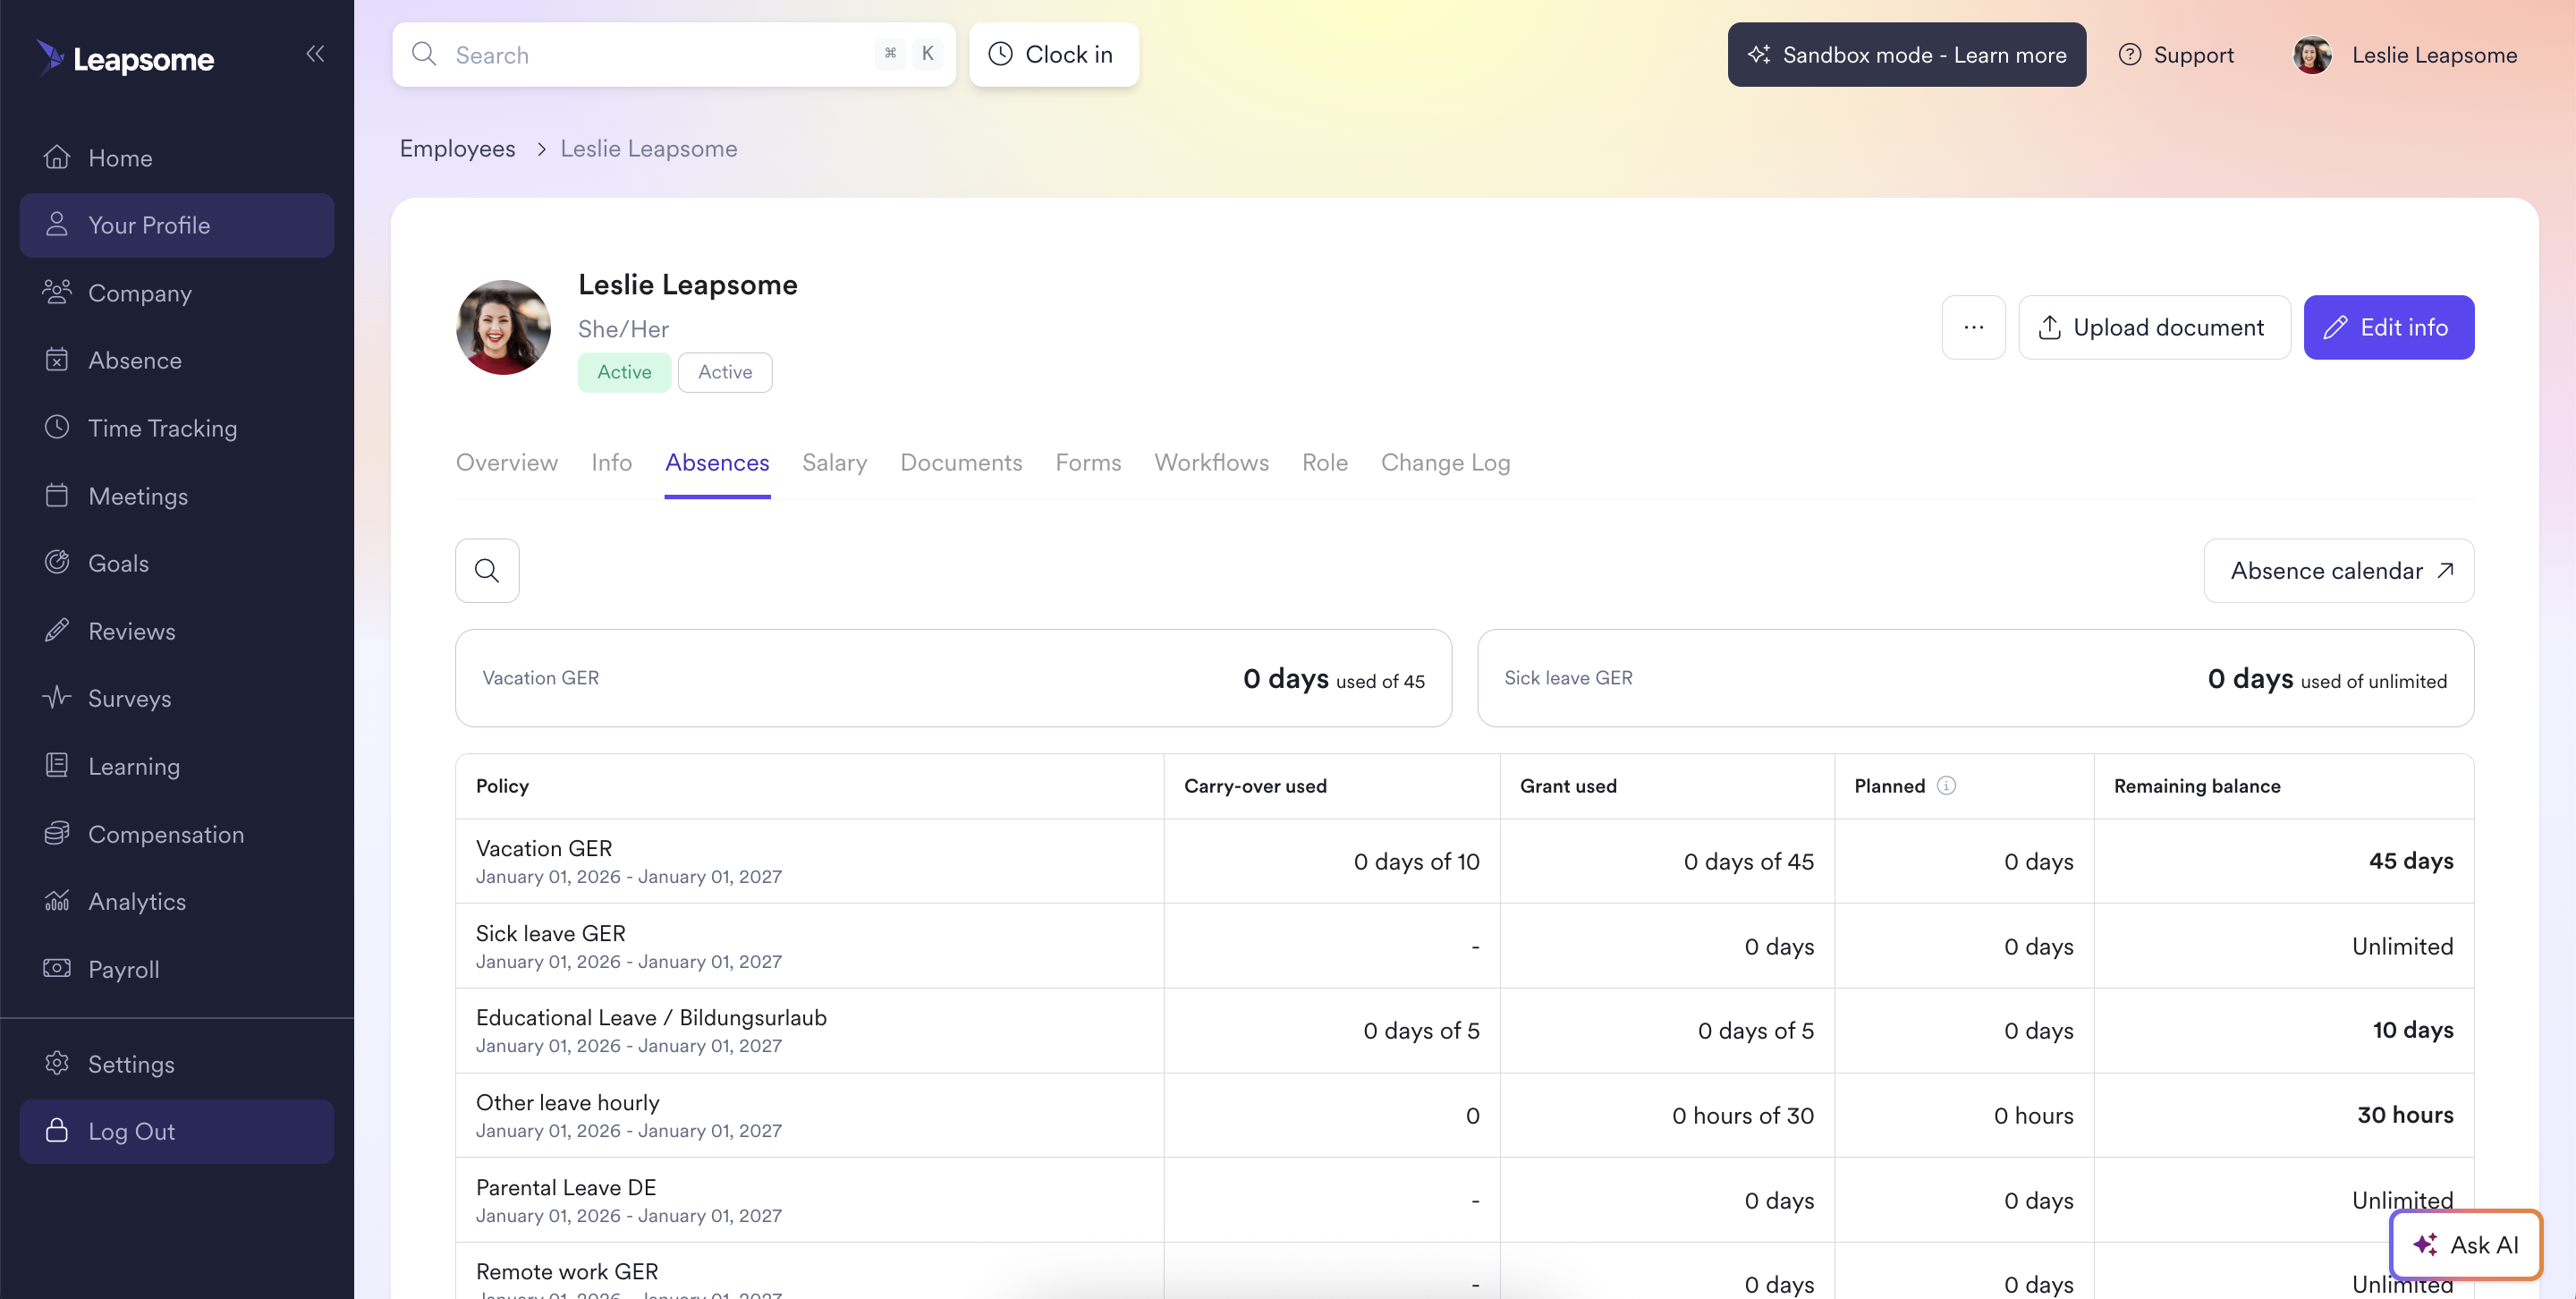Go to Meetings
The width and height of the screenshot is (2576, 1299).
click(x=176, y=496)
